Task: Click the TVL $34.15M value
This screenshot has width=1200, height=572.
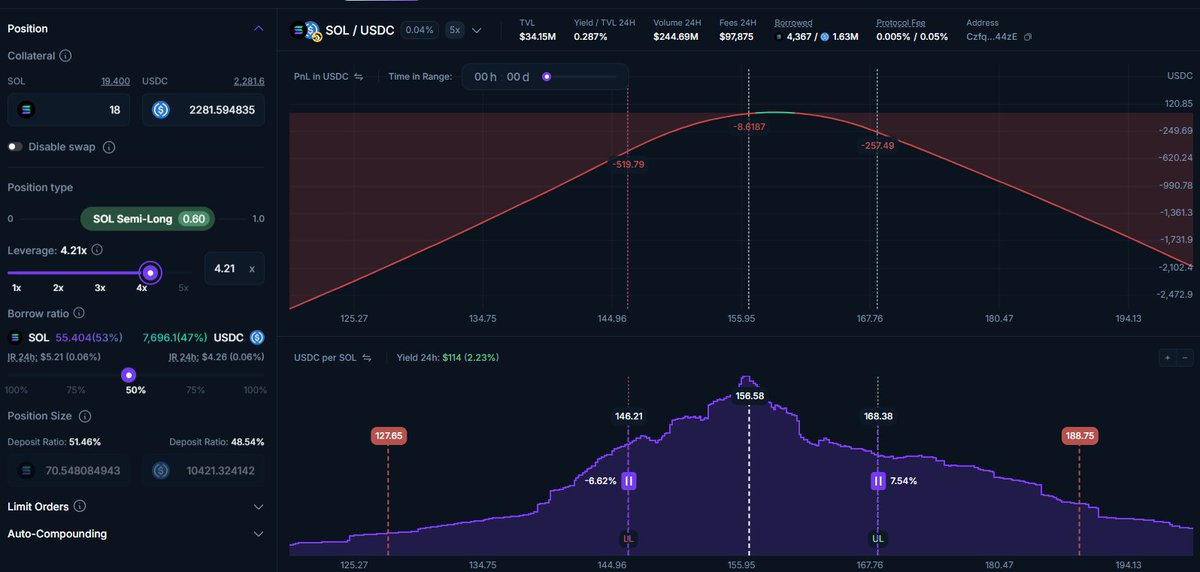Action: [x=537, y=37]
